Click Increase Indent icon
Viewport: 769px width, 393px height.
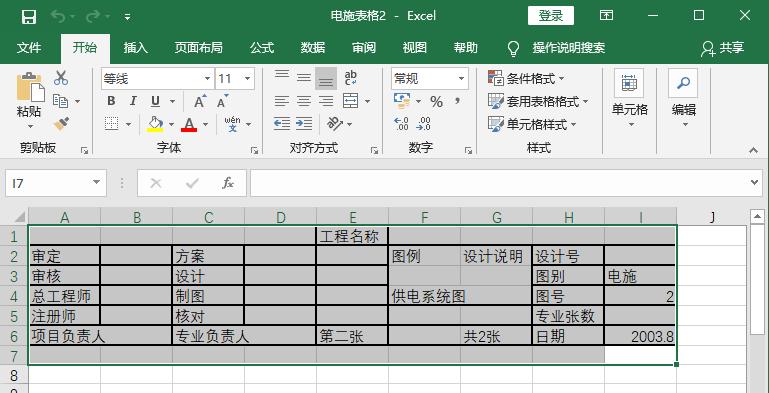(304, 124)
